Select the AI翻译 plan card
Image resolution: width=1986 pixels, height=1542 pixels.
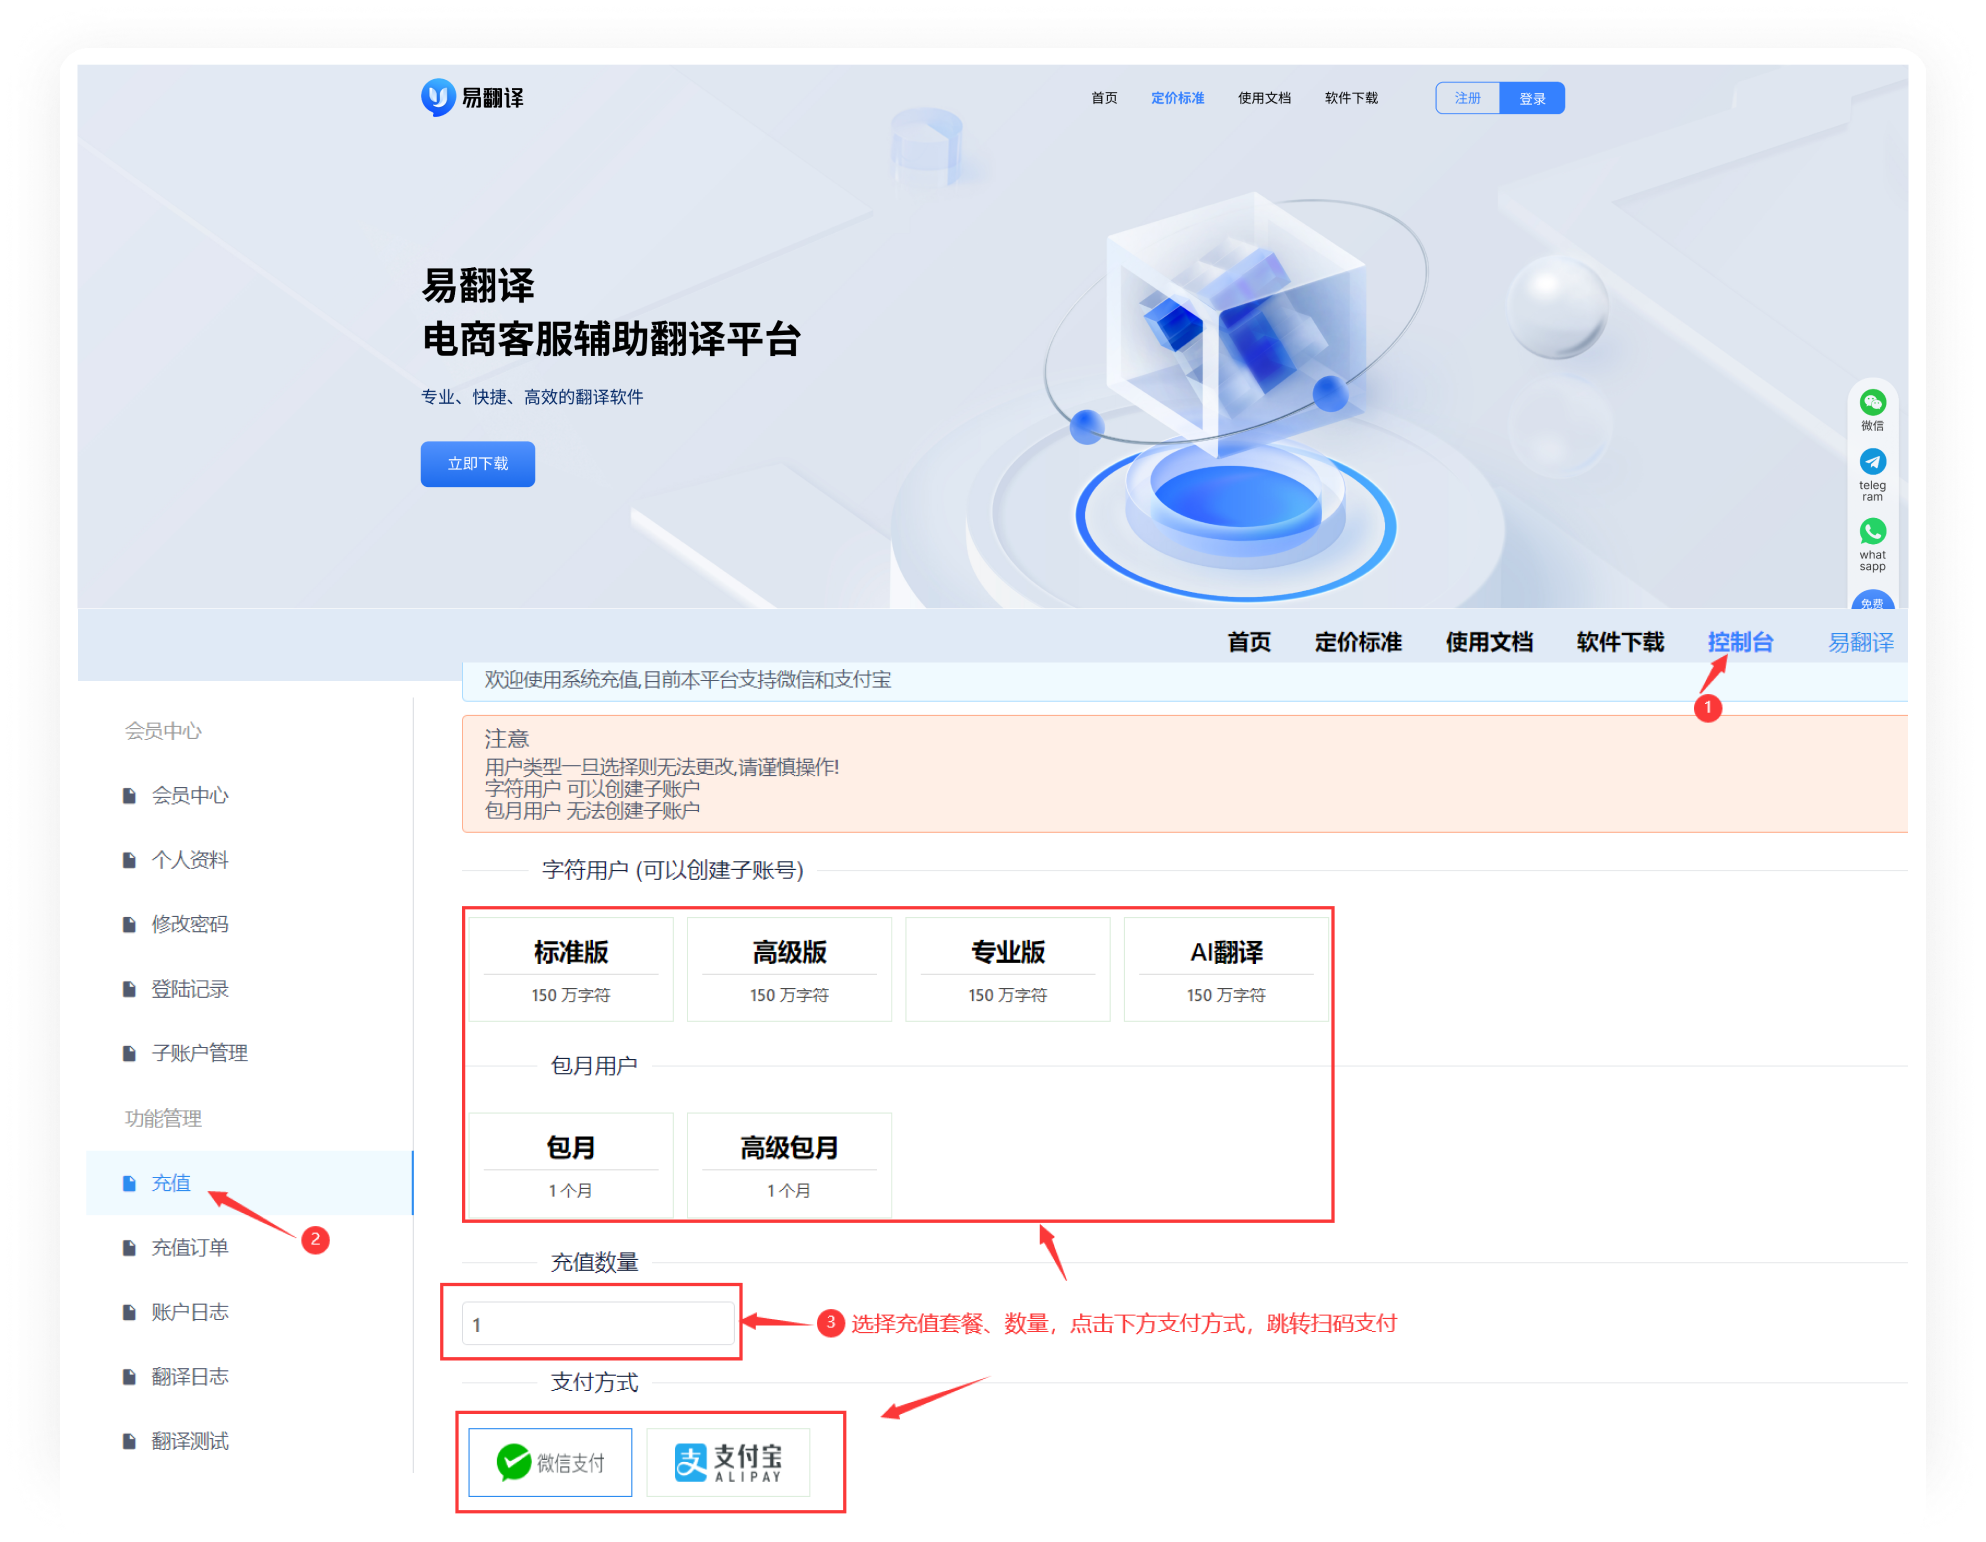[x=1225, y=968]
